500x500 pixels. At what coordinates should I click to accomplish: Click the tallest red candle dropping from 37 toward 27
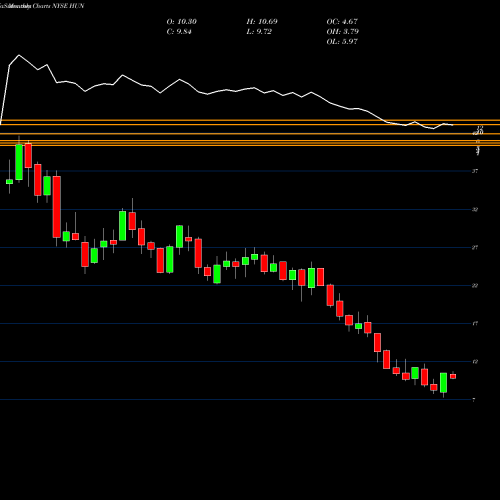[57, 207]
